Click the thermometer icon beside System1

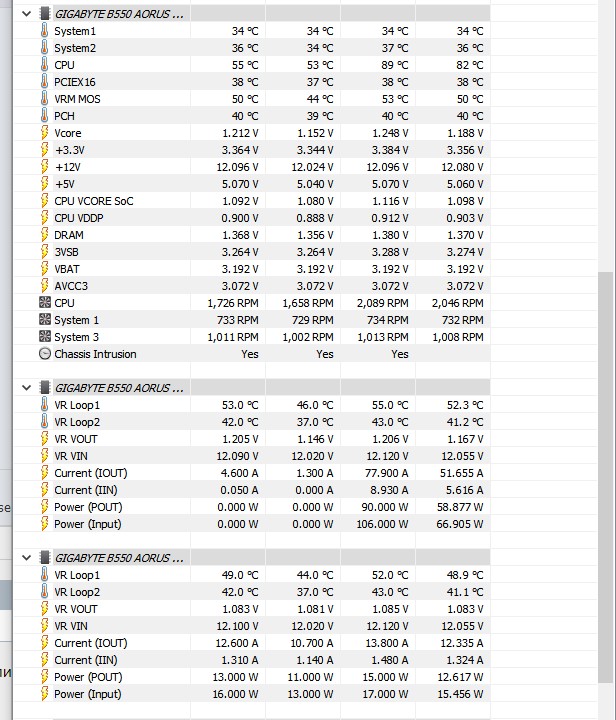pos(44,31)
